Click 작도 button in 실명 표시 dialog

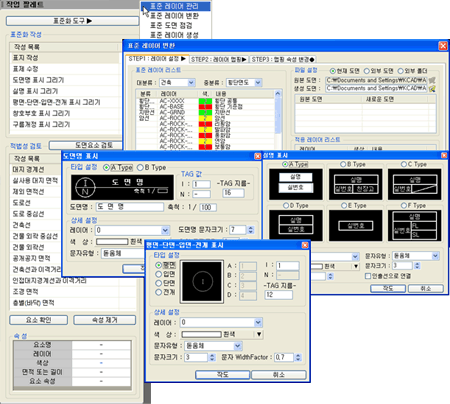click(x=388, y=288)
